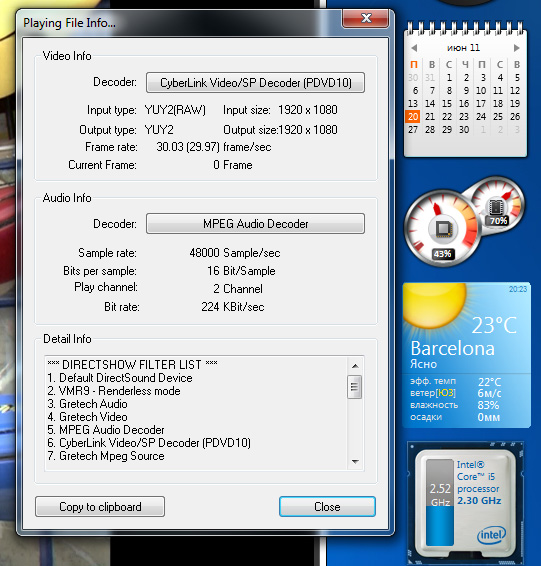The height and width of the screenshot is (566, 541).
Task: Click the CPU usage gauge showing 43%
Action: tap(443, 228)
